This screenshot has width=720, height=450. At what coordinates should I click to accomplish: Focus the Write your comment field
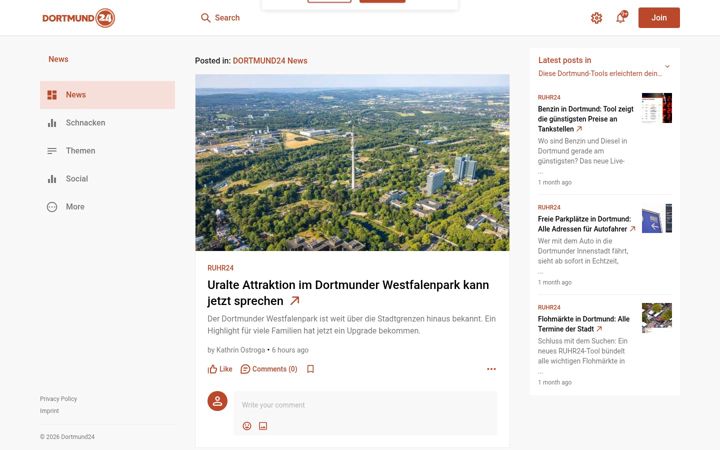click(366, 405)
